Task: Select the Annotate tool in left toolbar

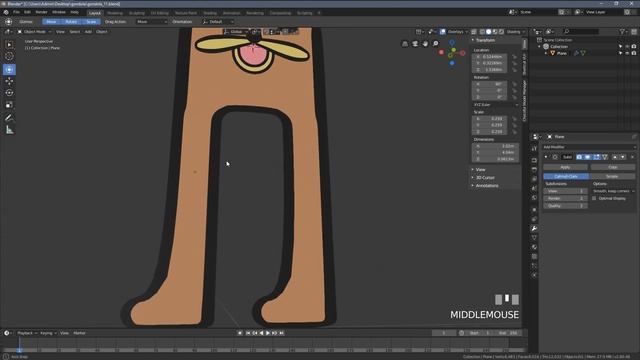Action: (x=9, y=118)
